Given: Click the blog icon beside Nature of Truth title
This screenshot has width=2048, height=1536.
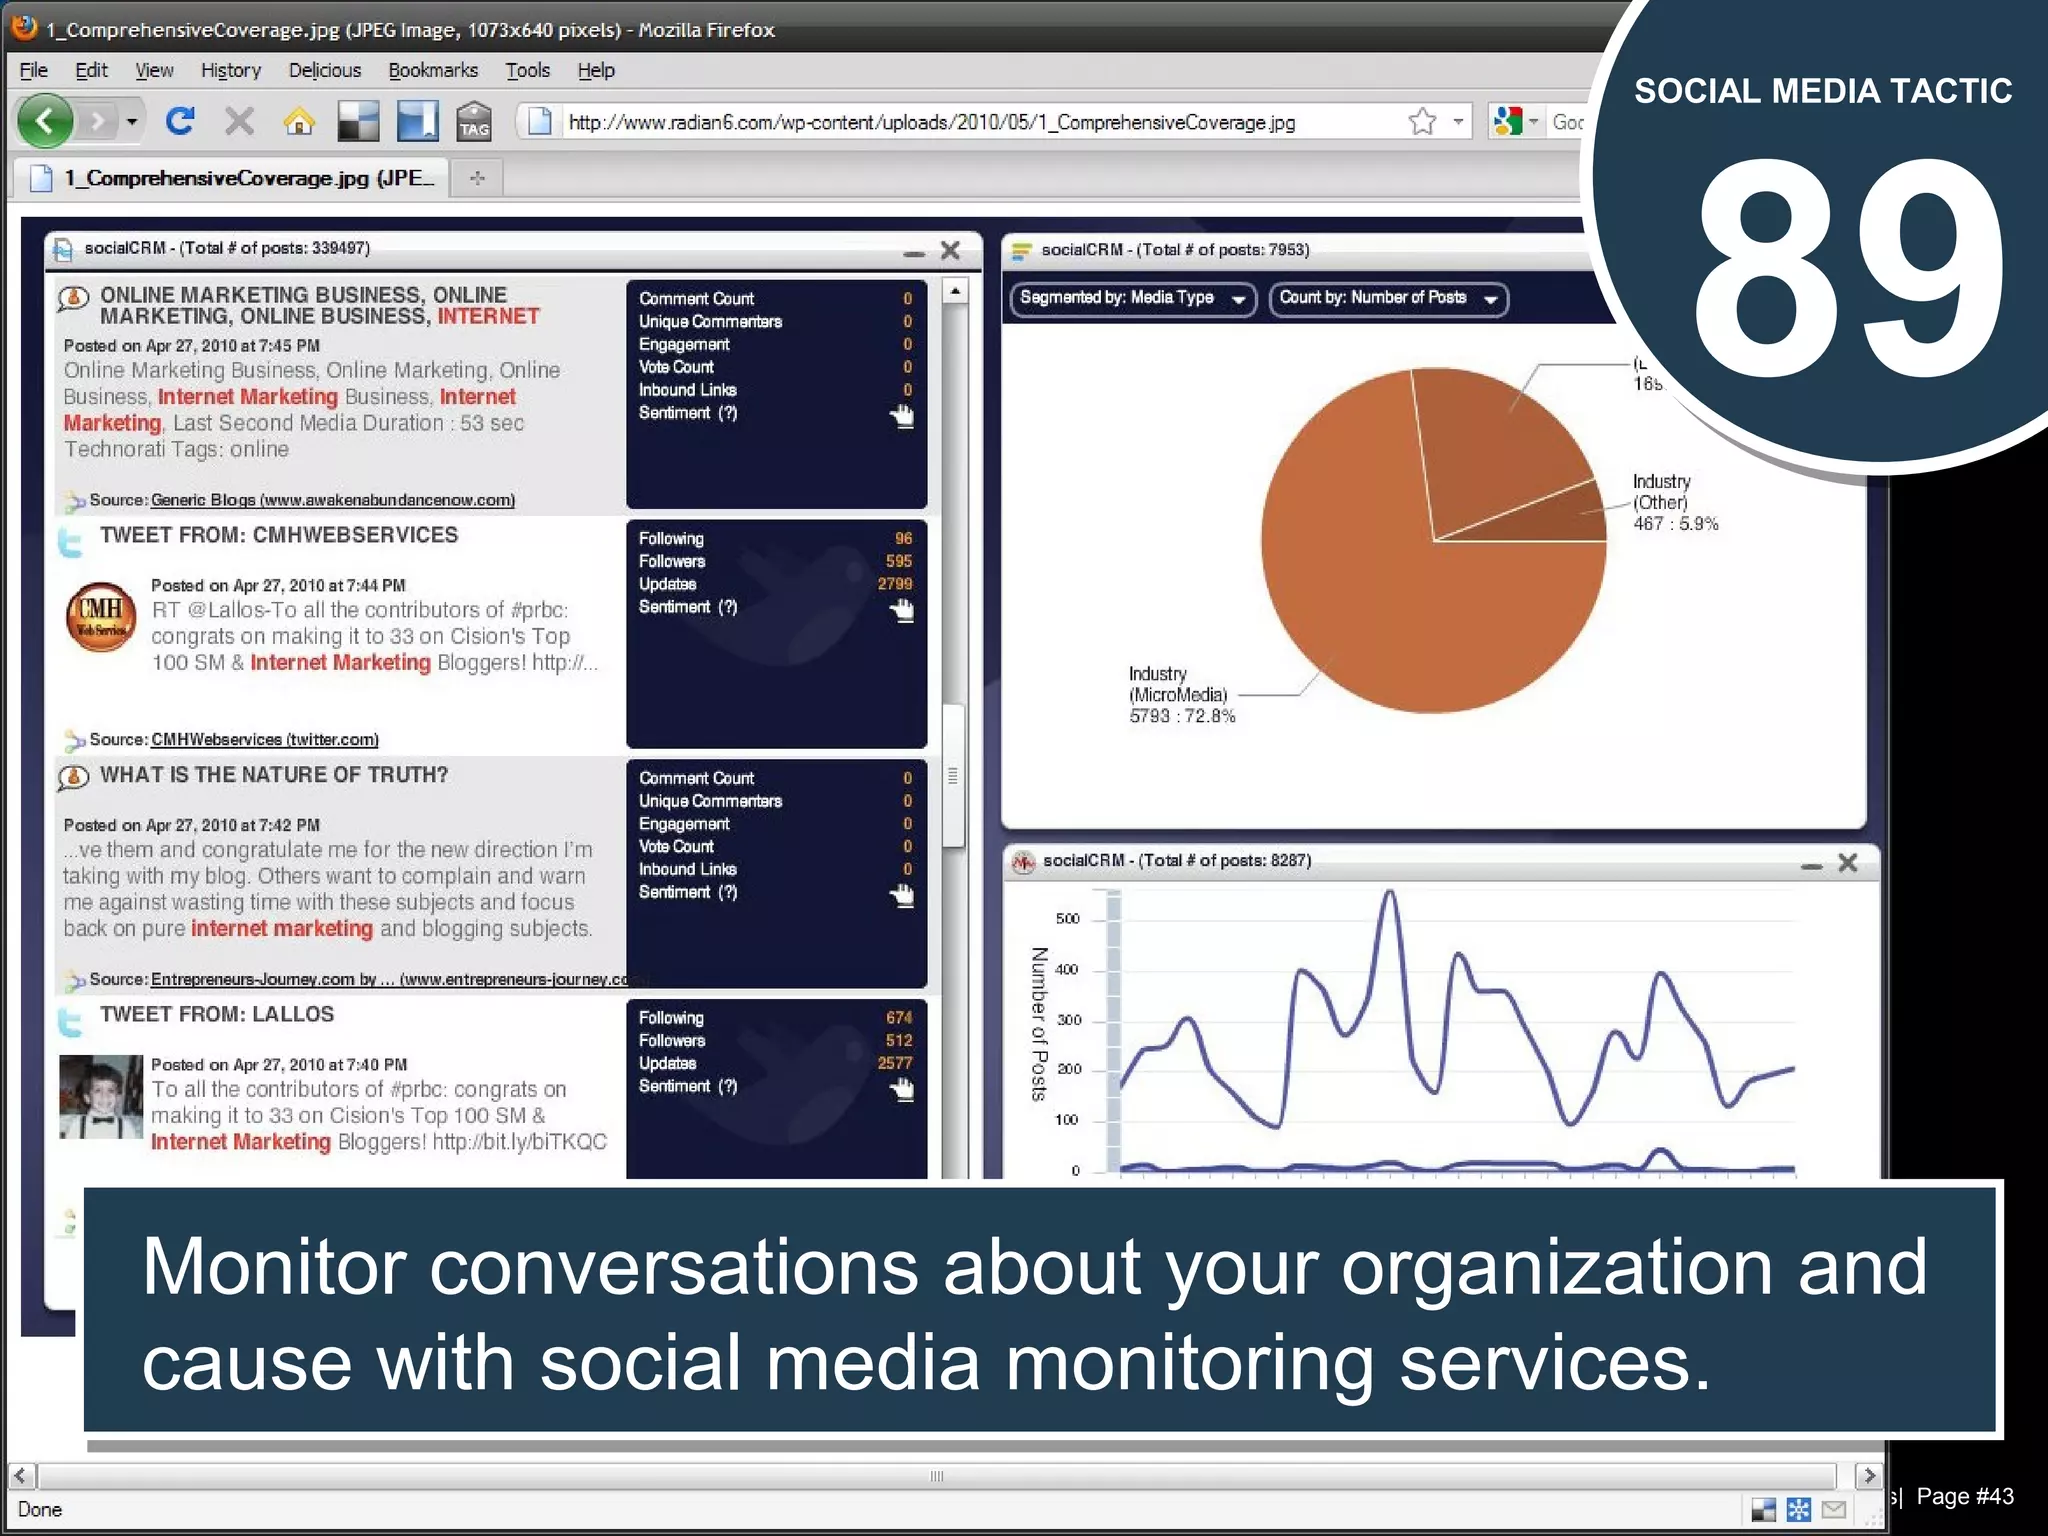Looking at the screenshot, I should 72,777.
